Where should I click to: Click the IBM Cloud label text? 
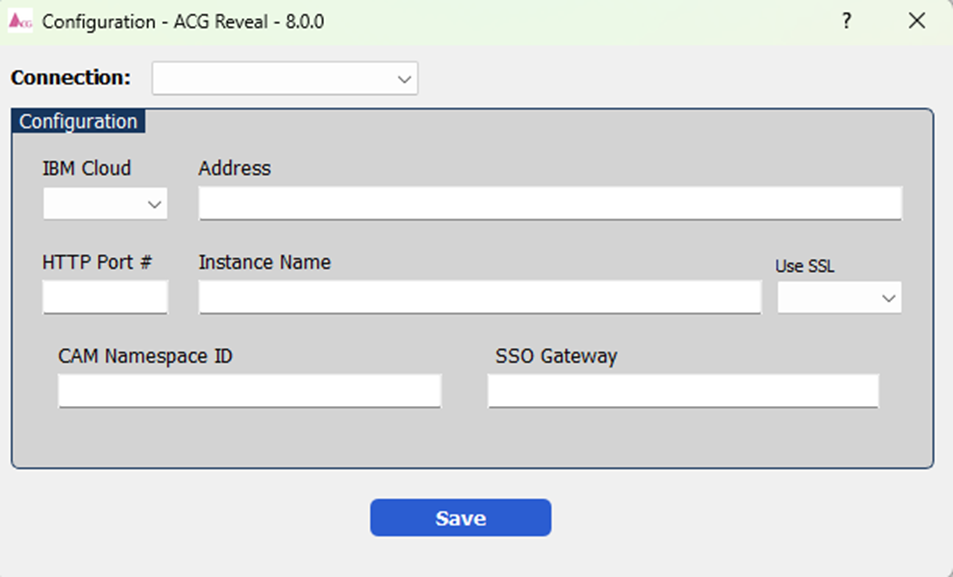[x=86, y=168]
